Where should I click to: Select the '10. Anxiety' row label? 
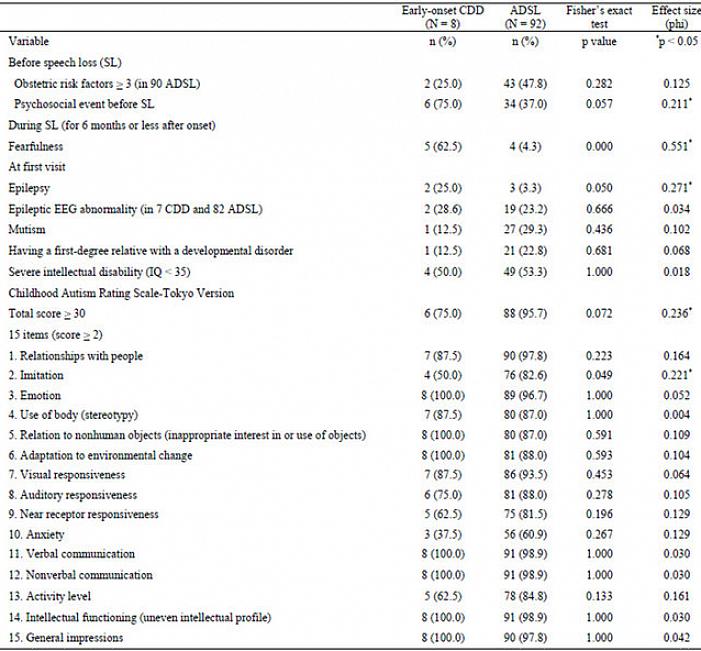(x=36, y=535)
